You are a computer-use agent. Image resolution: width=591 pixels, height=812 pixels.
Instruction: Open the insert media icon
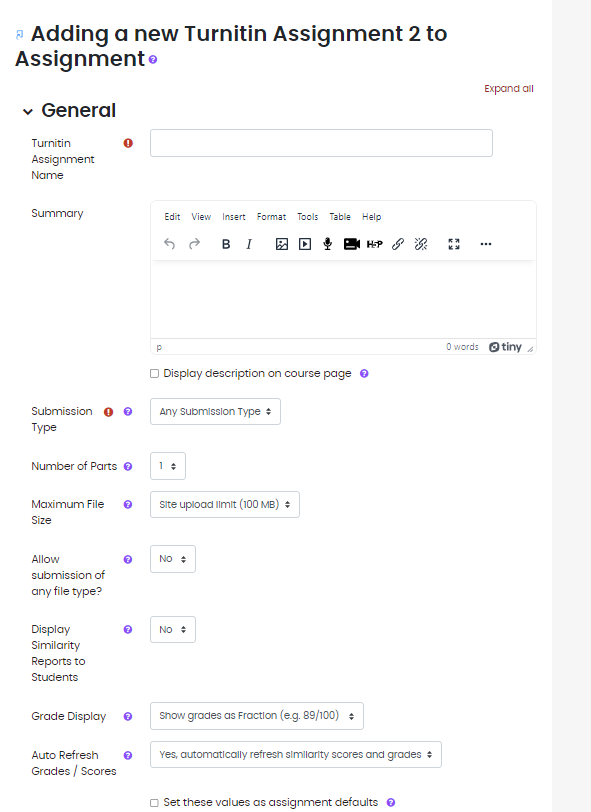point(304,243)
